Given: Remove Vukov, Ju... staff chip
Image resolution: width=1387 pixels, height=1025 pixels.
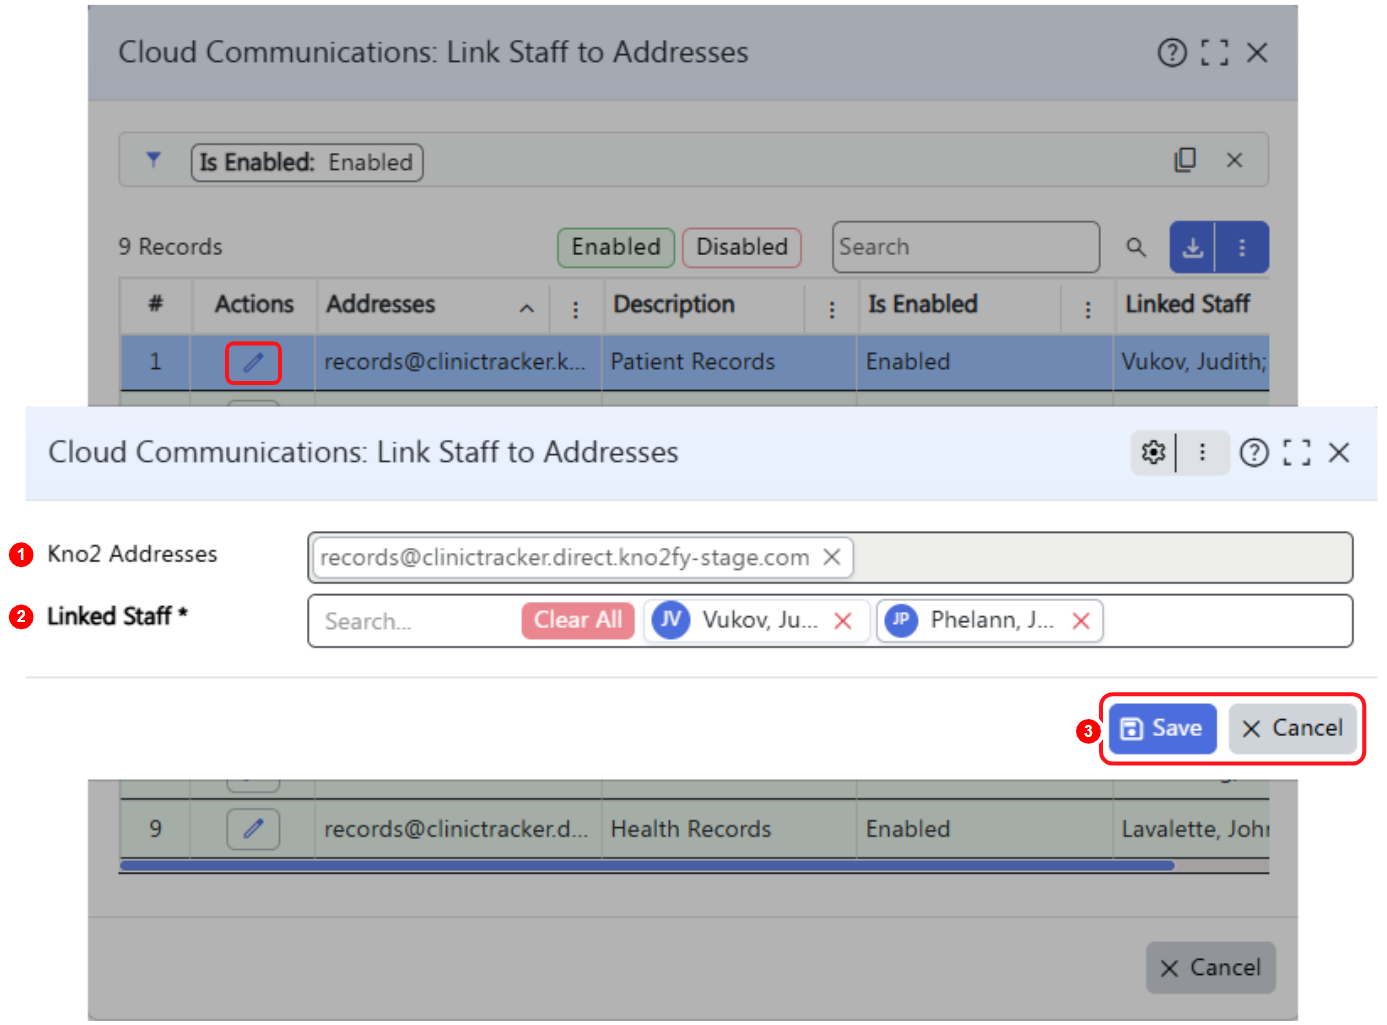Looking at the screenshot, I should click(x=843, y=621).
